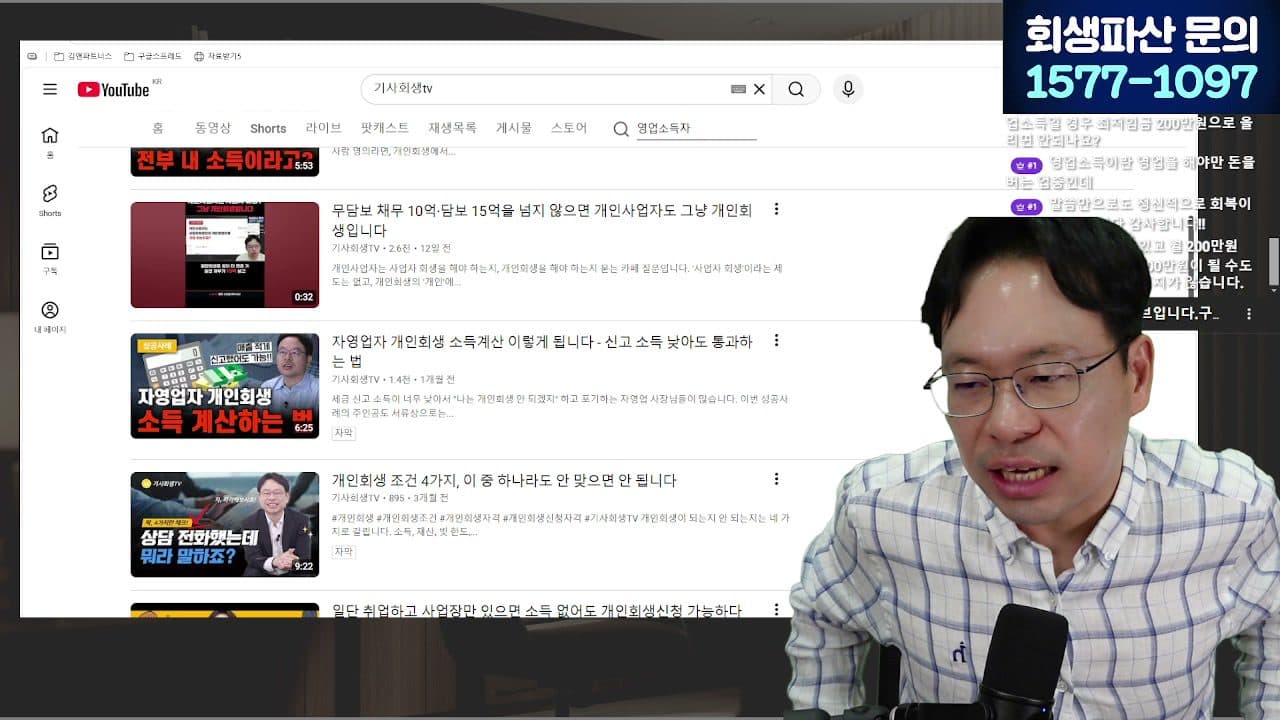Viewport: 1280px width, 720px height.
Task: Open options menu for 일단 취업하고 video
Action: tap(776, 608)
